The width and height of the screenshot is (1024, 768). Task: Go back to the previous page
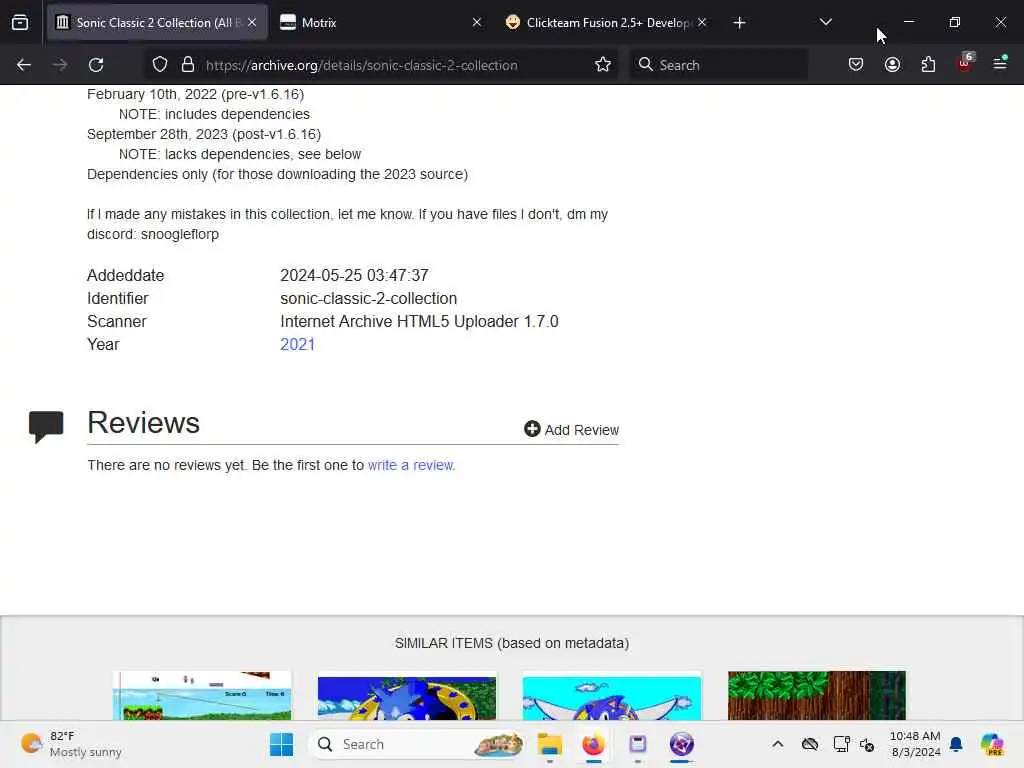pyautogui.click(x=24, y=65)
